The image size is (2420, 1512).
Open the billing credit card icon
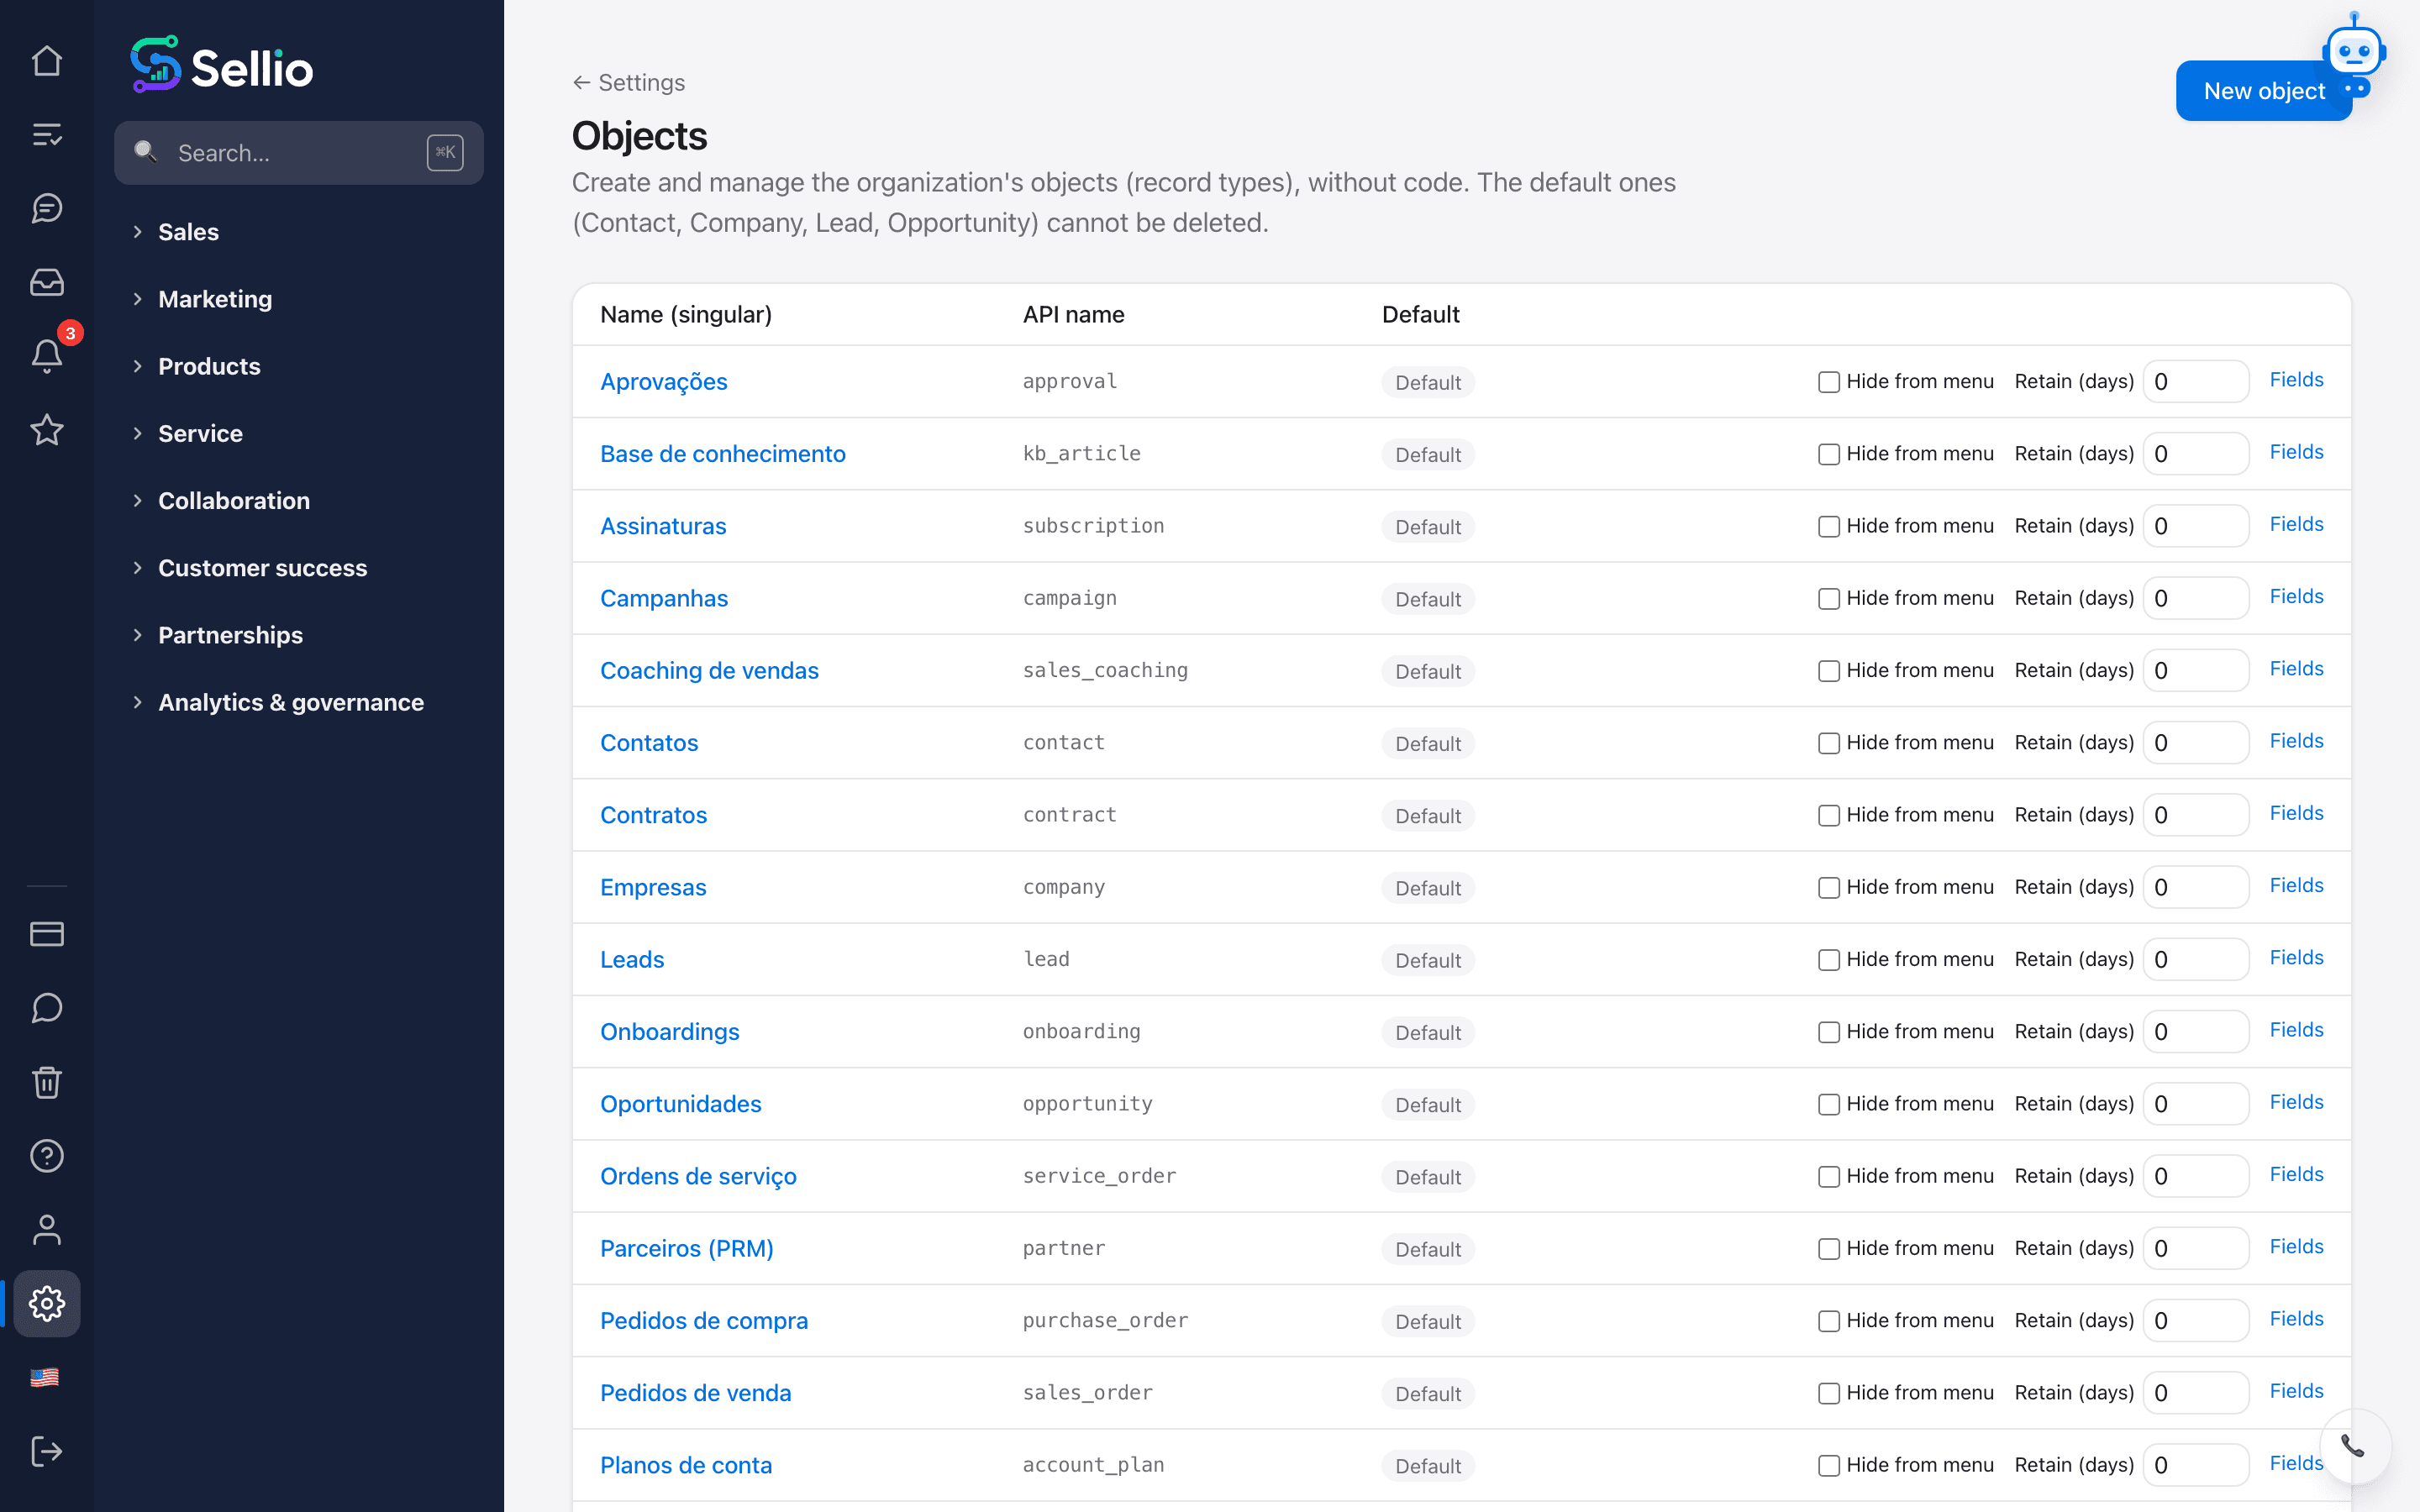[x=47, y=934]
